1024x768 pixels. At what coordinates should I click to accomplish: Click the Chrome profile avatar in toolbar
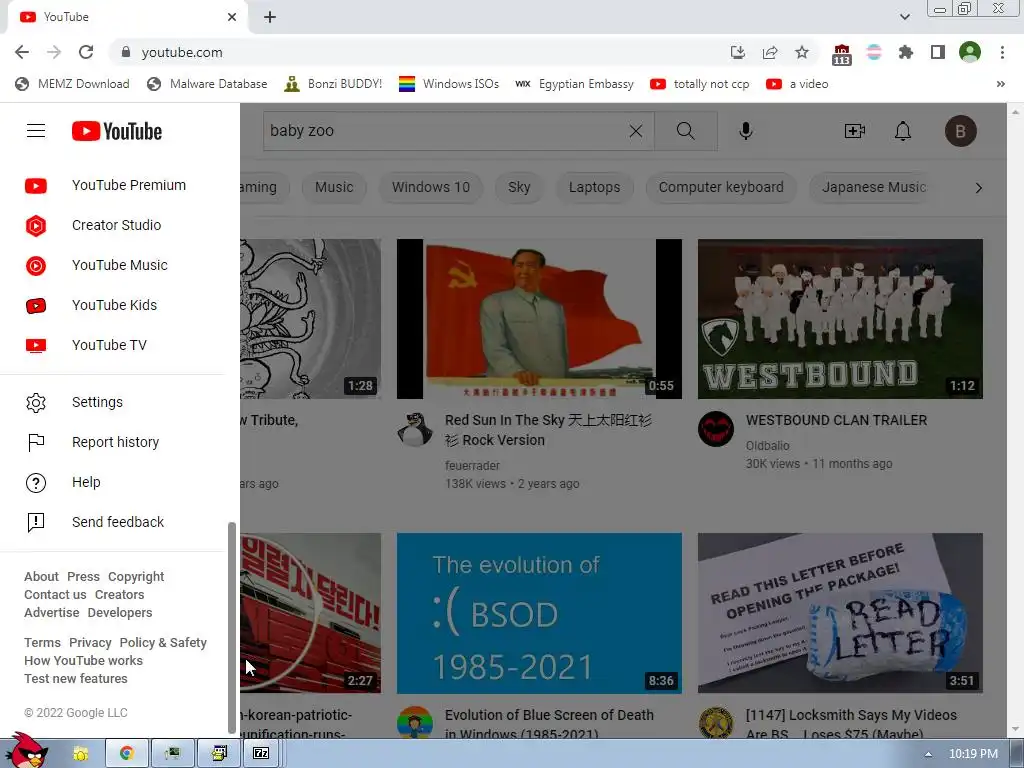point(970,52)
